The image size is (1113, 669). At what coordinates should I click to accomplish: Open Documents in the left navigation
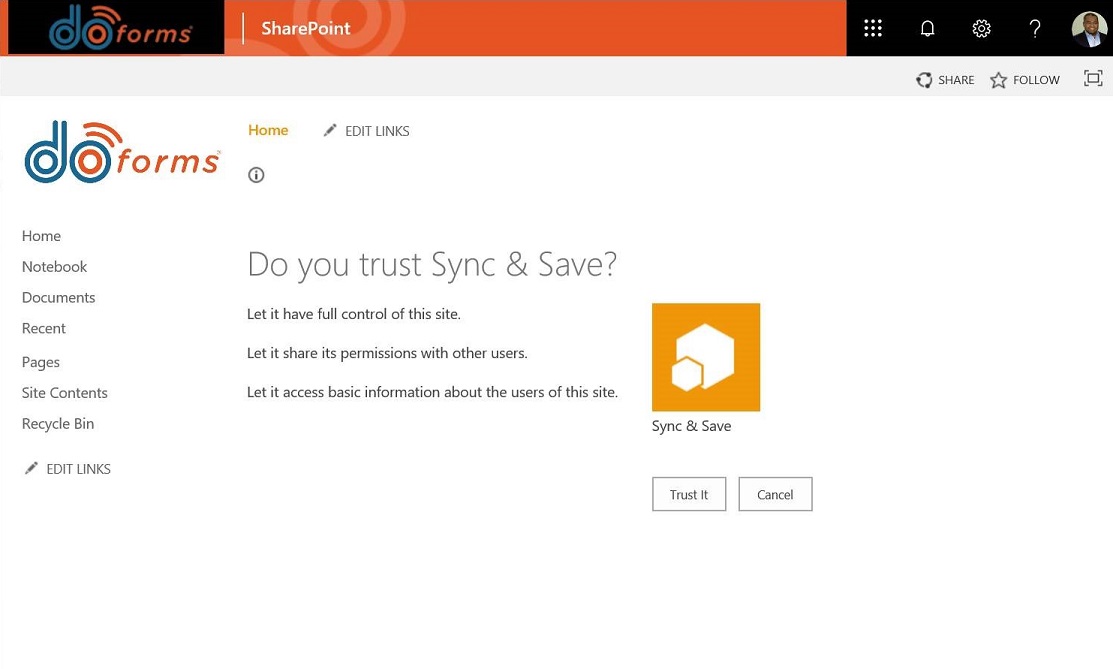point(58,298)
